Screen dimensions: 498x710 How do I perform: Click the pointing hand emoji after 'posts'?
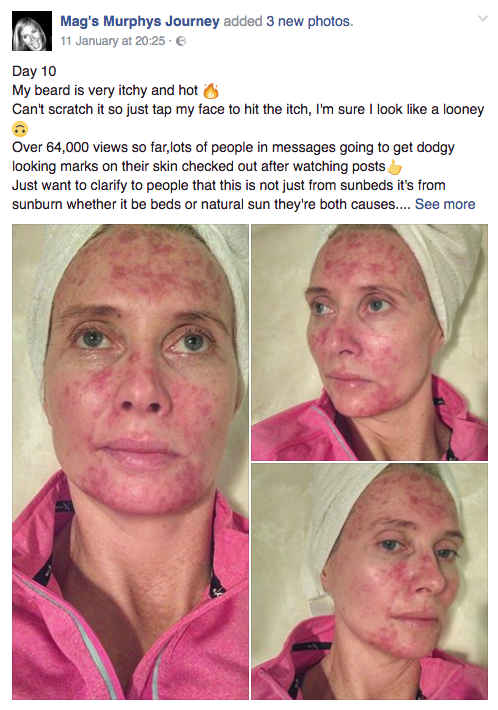(394, 167)
